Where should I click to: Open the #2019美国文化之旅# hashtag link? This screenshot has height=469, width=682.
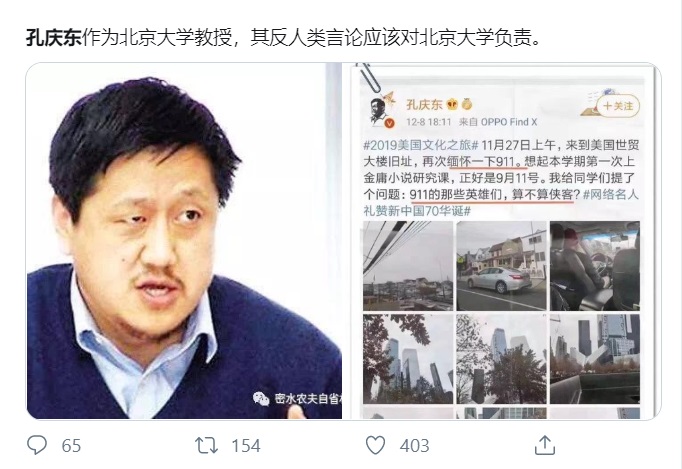point(421,145)
